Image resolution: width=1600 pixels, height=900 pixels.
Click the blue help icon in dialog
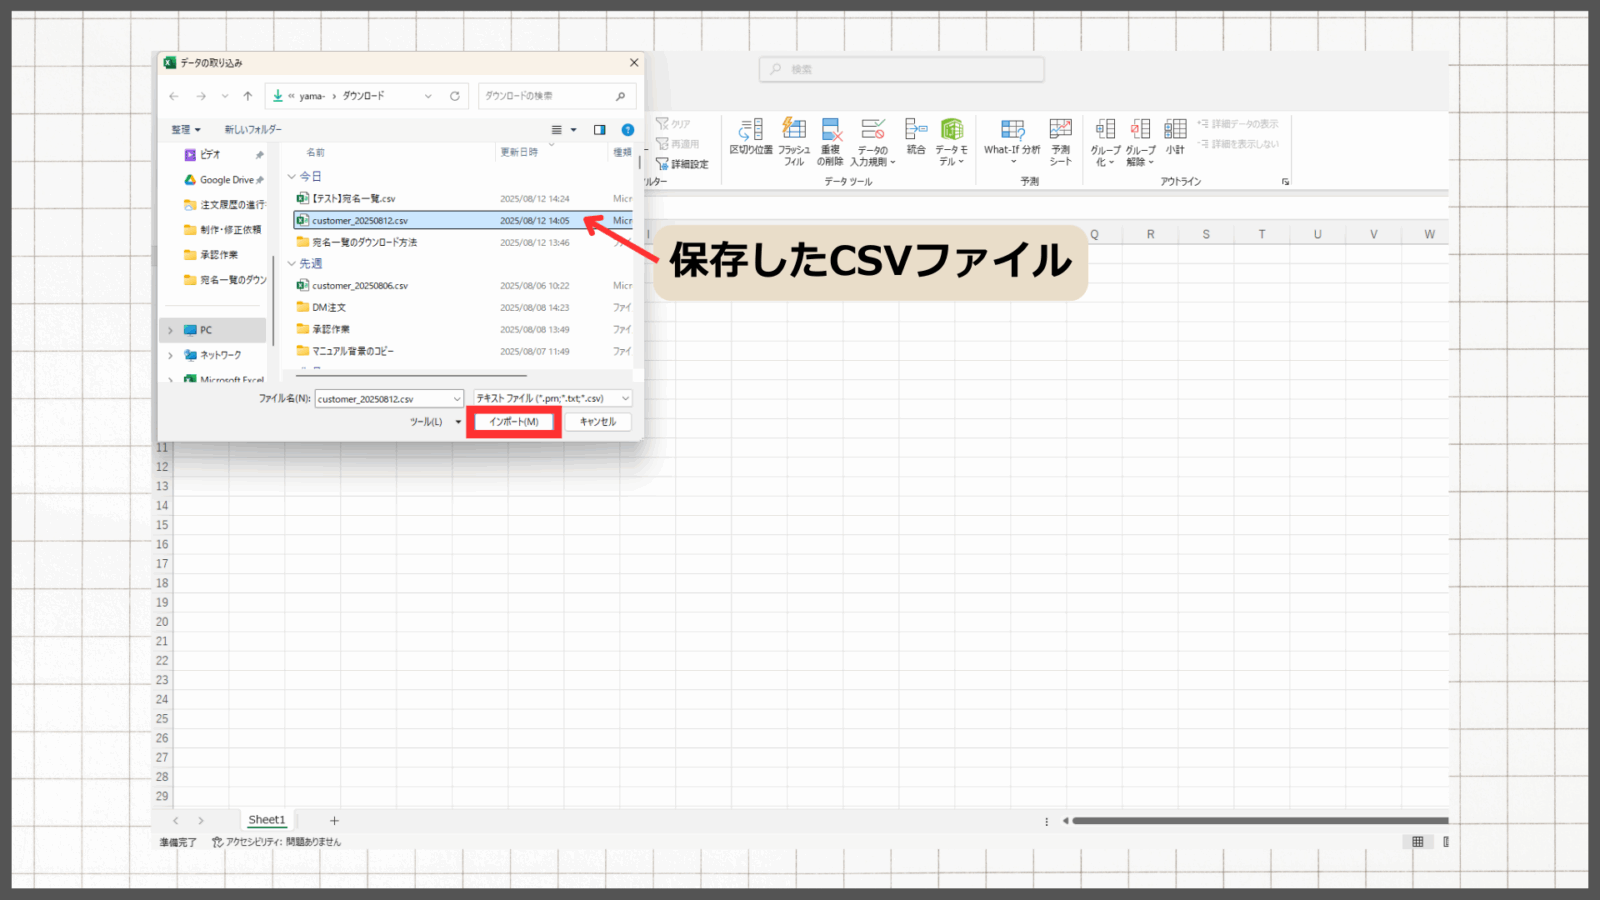point(628,130)
